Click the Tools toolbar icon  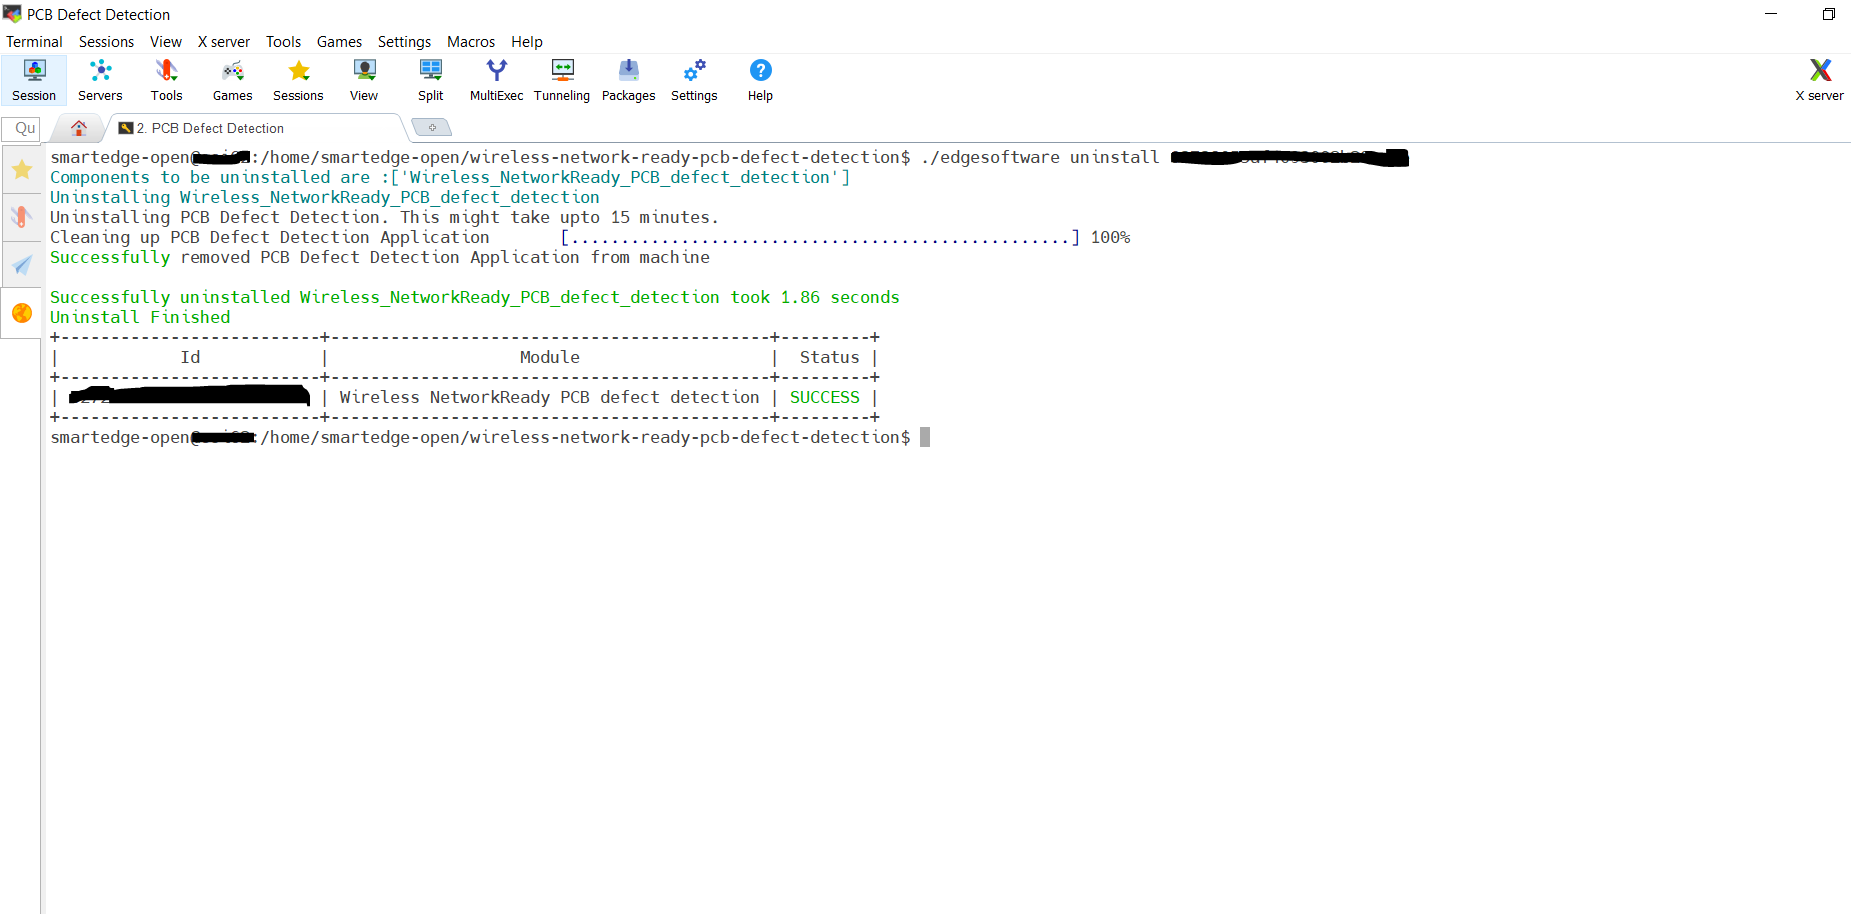(166, 80)
